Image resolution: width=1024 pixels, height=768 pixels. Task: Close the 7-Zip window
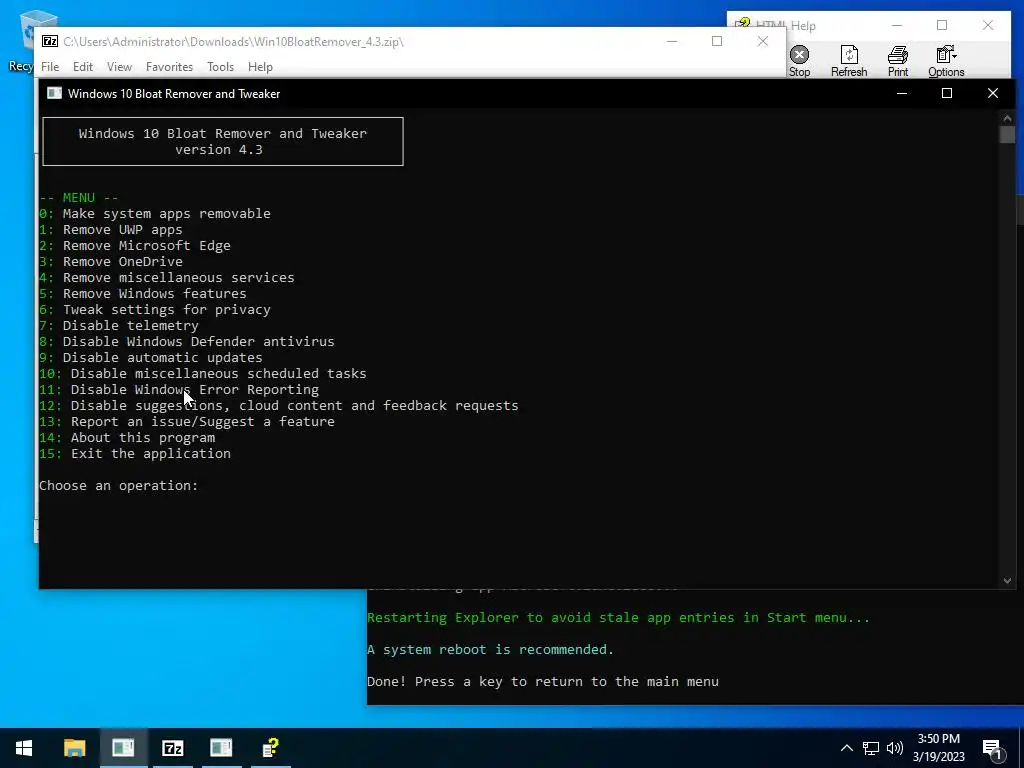(x=763, y=41)
